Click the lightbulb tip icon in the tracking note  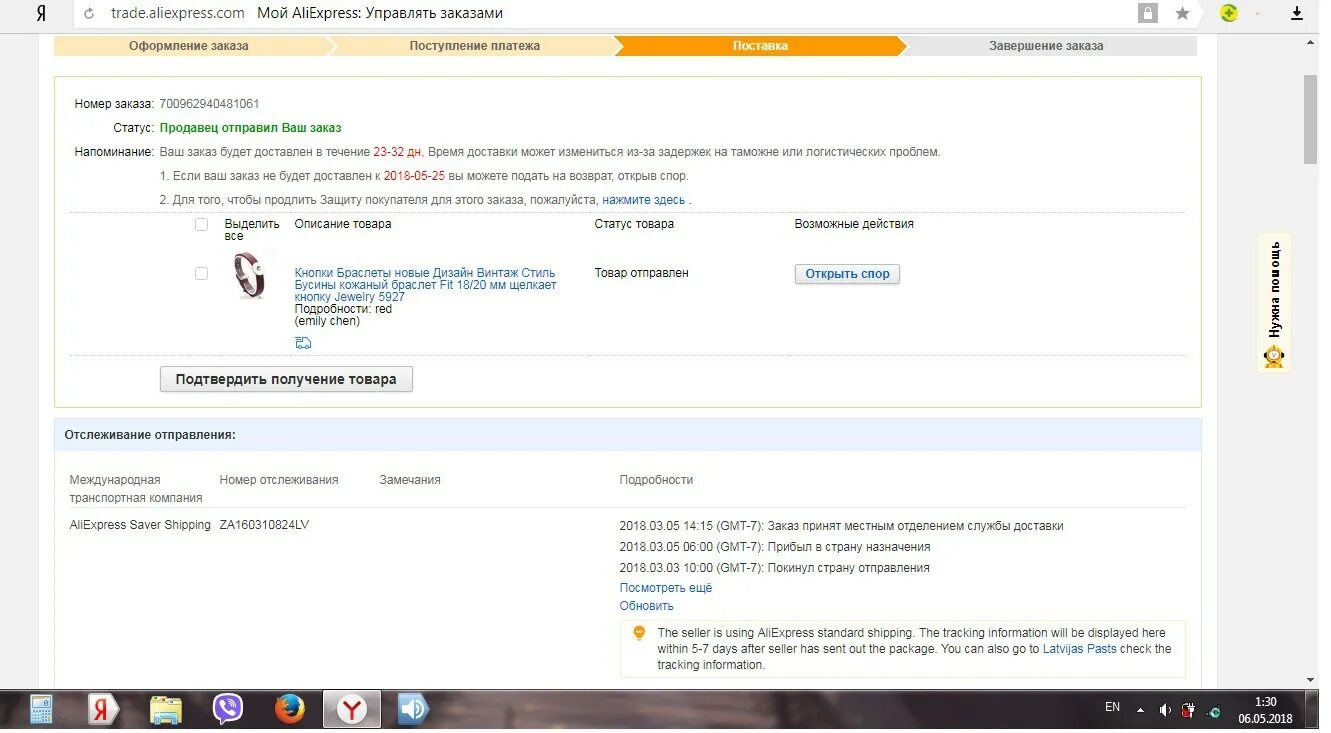tap(639, 633)
